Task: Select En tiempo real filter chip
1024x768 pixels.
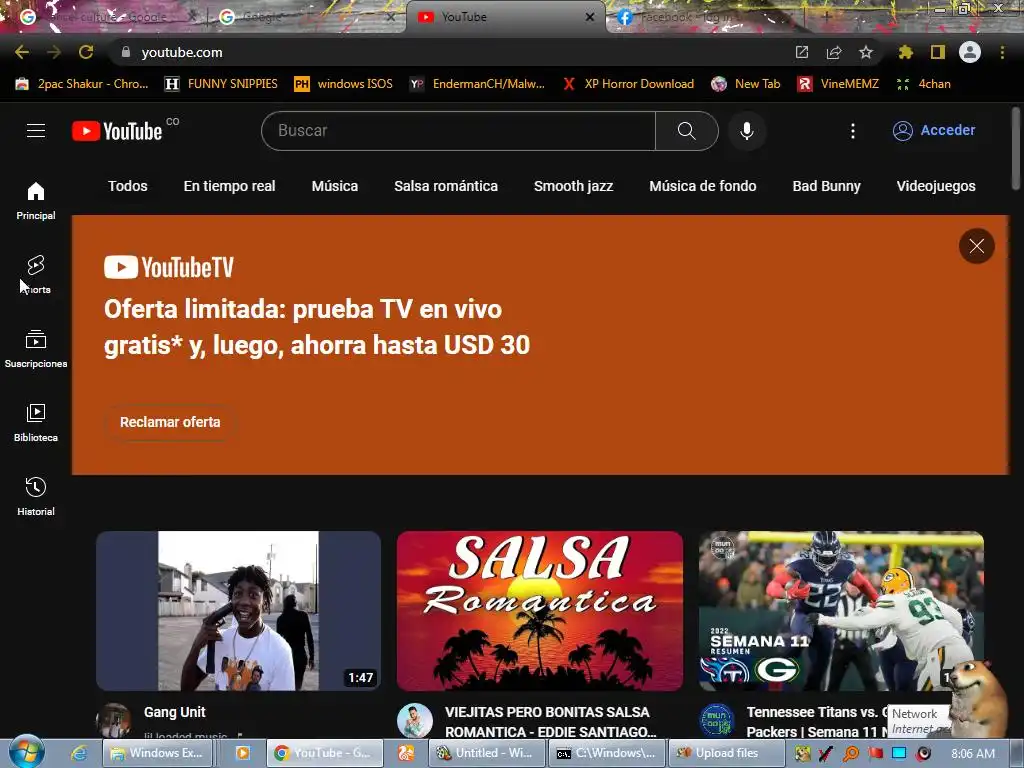Action: [x=229, y=186]
